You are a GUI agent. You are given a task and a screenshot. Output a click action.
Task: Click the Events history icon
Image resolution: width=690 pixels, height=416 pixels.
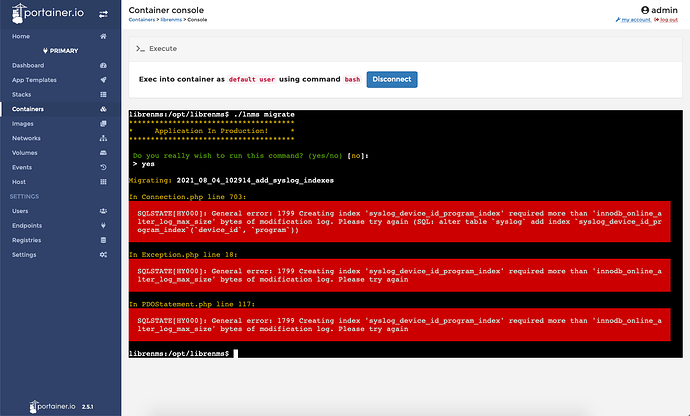click(103, 167)
